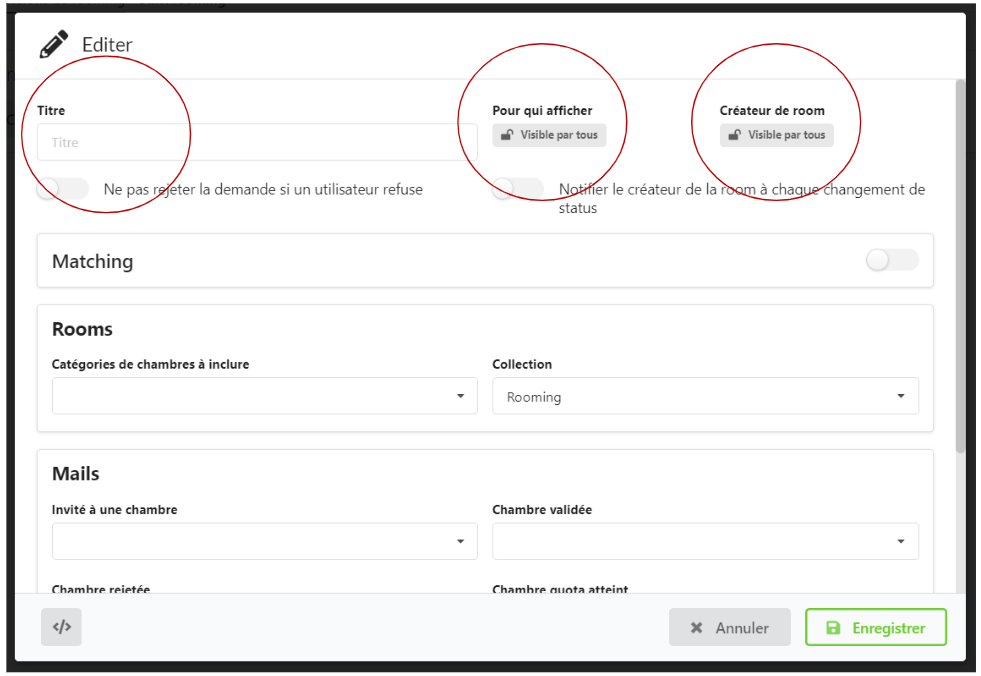This screenshot has width=981, height=676.
Task: Click the lock icon under Créateur de room
Action: 735,135
